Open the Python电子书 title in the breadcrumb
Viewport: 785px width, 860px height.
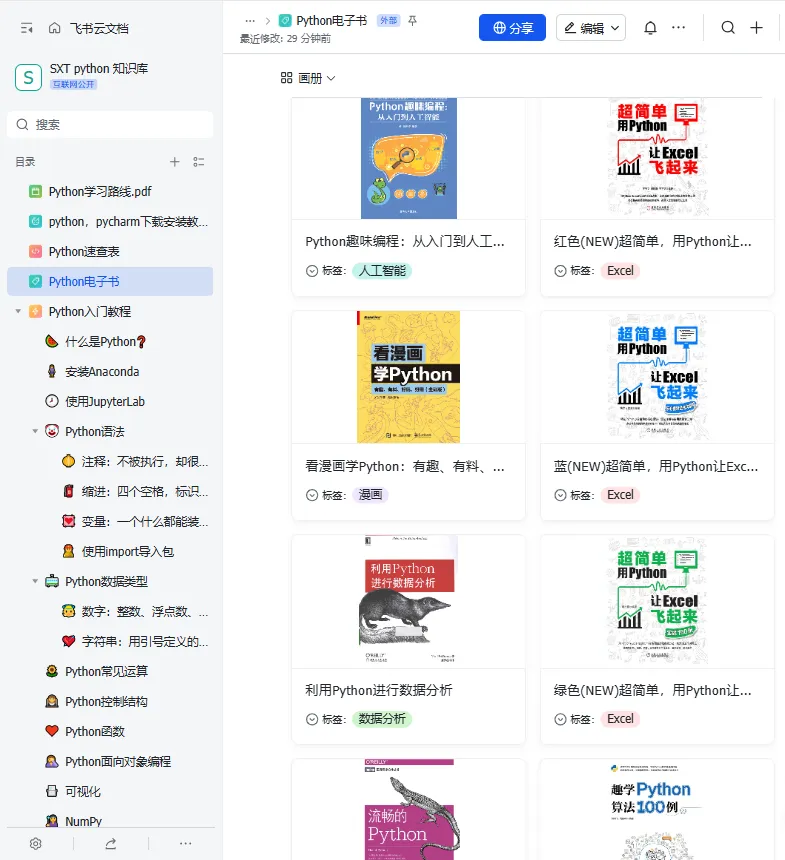pyautogui.click(x=331, y=20)
